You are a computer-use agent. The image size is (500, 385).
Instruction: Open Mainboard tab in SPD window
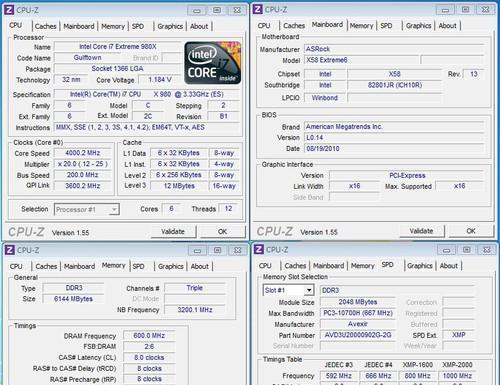click(x=328, y=266)
